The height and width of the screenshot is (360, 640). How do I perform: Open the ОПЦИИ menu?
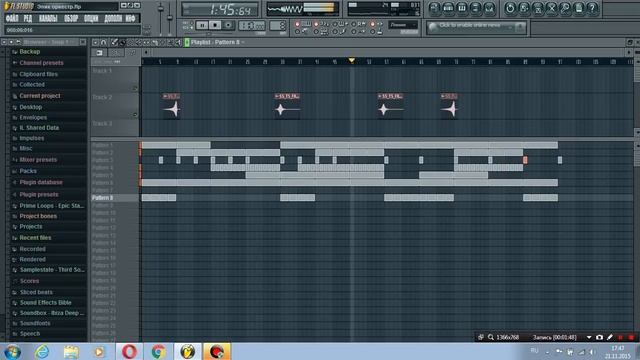[x=91, y=18]
